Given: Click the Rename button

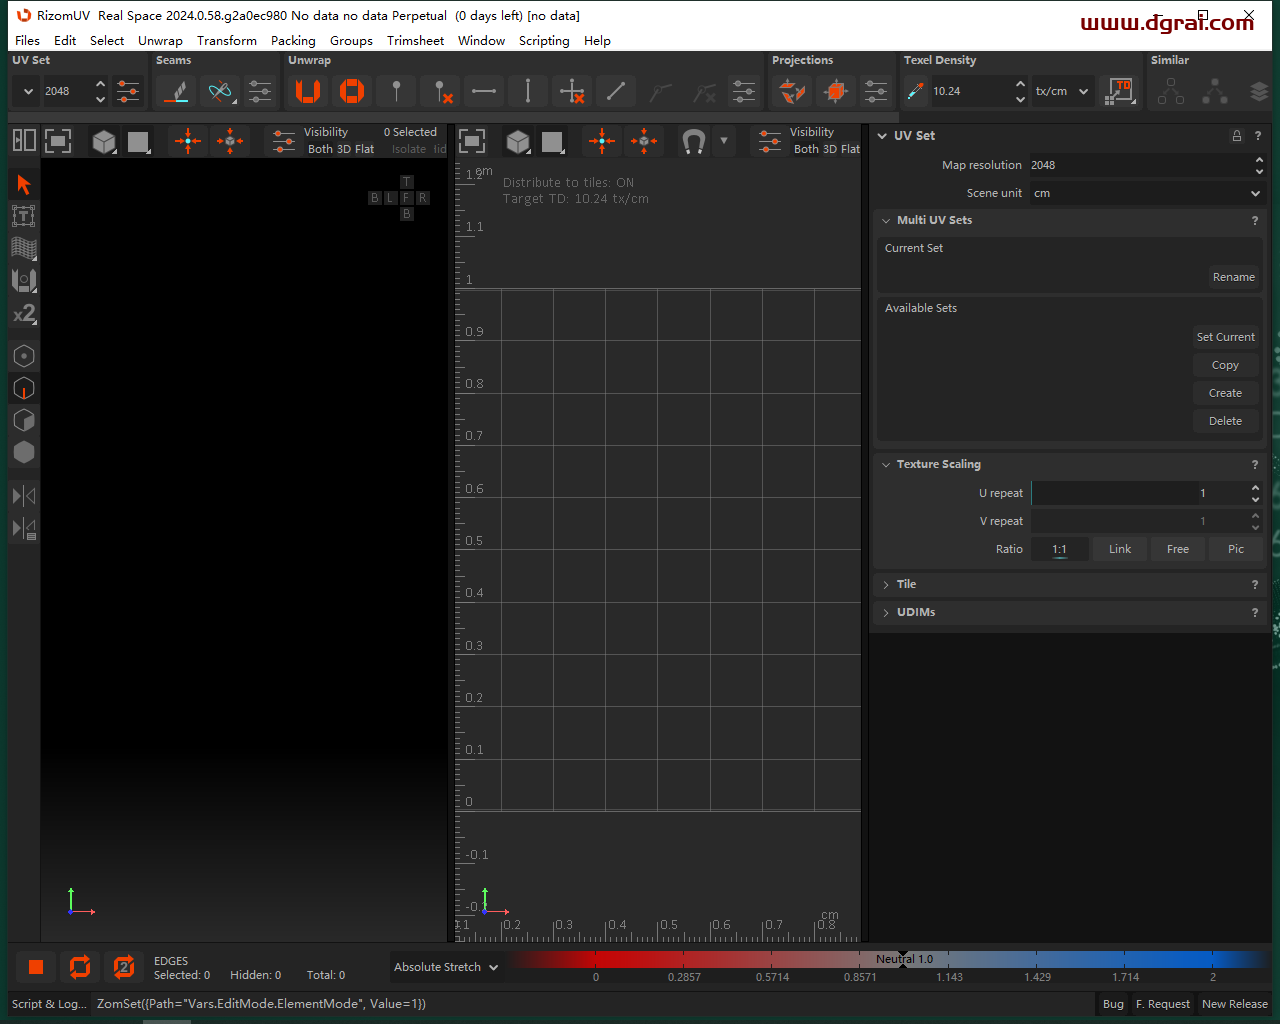Looking at the screenshot, I should (1234, 277).
